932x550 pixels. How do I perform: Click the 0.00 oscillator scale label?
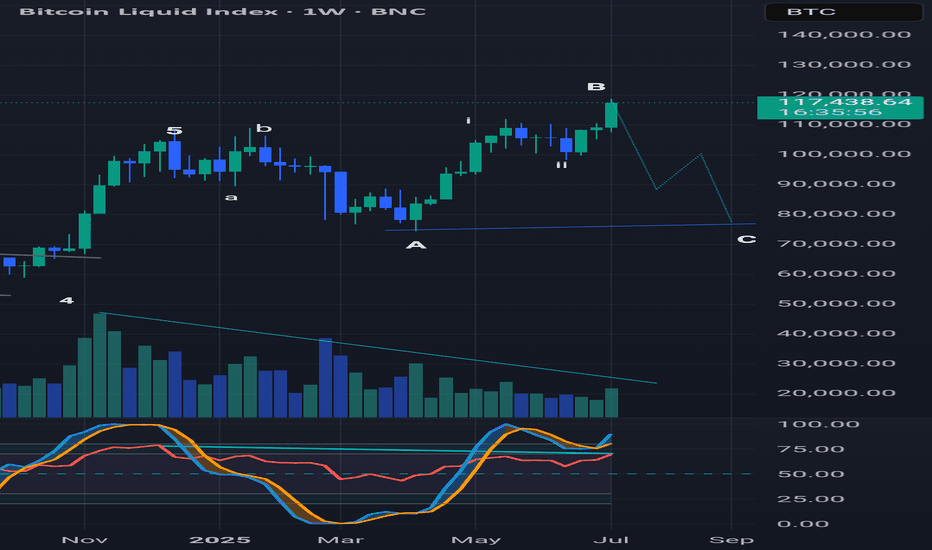coord(803,524)
